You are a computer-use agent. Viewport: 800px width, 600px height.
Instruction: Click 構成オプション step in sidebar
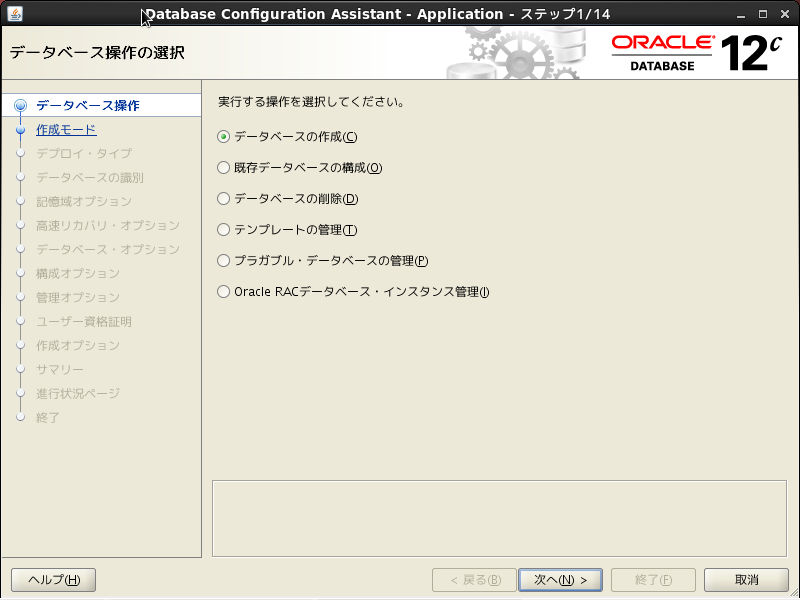coord(78,273)
